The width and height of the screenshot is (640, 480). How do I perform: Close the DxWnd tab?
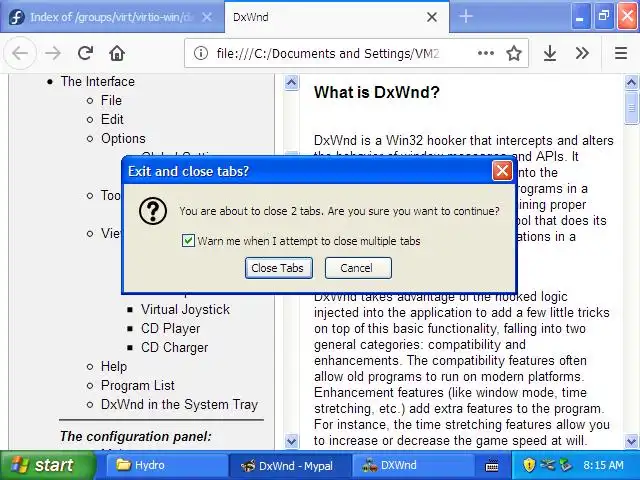pos(432,17)
